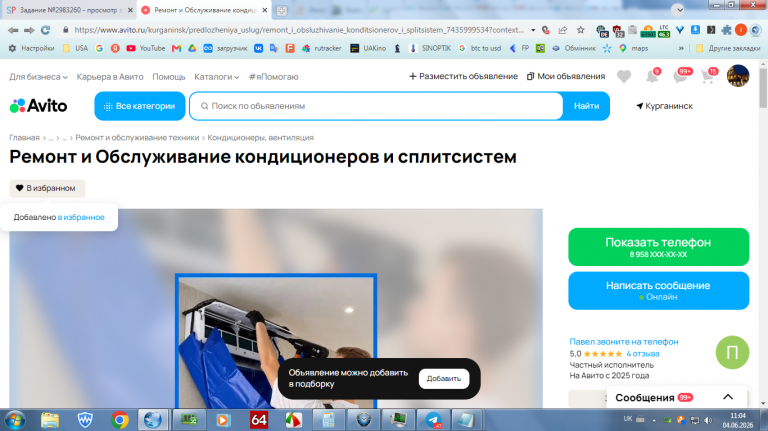This screenshot has width=768, height=431.
Task: Open Windows Start menu
Action: pos(15,420)
